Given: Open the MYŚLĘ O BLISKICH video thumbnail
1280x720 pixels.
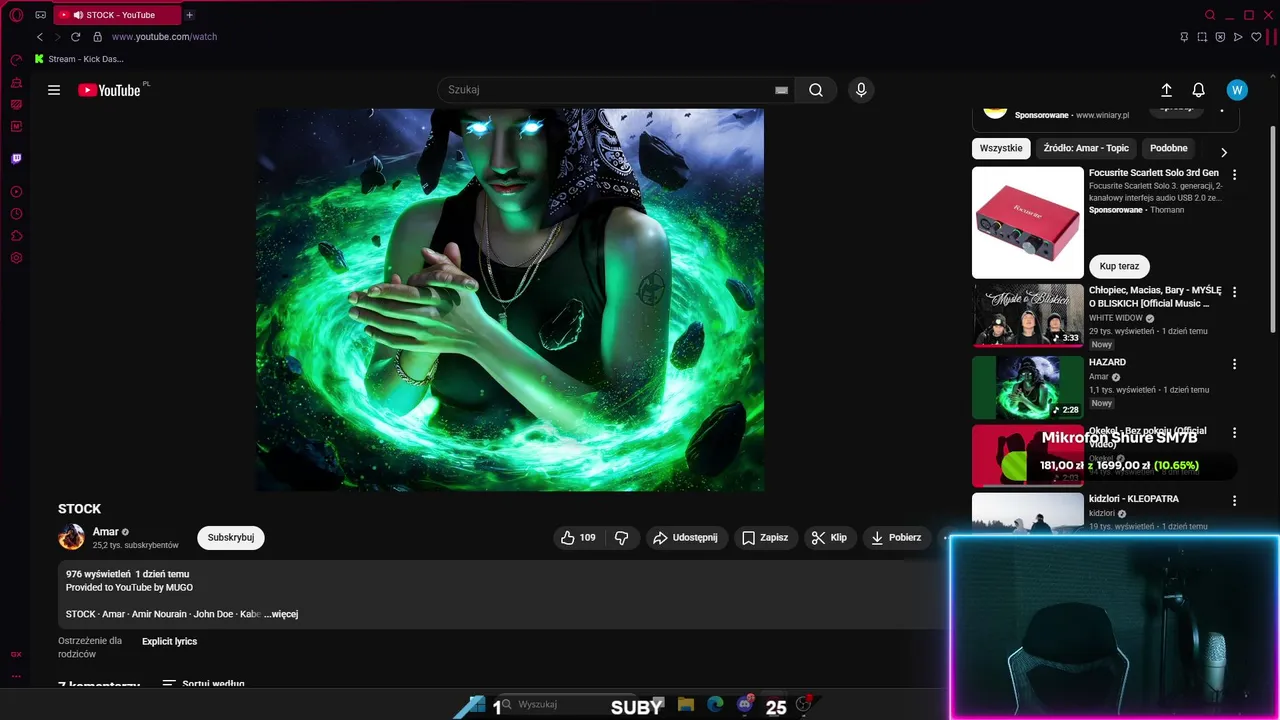Looking at the screenshot, I should [x=1027, y=315].
